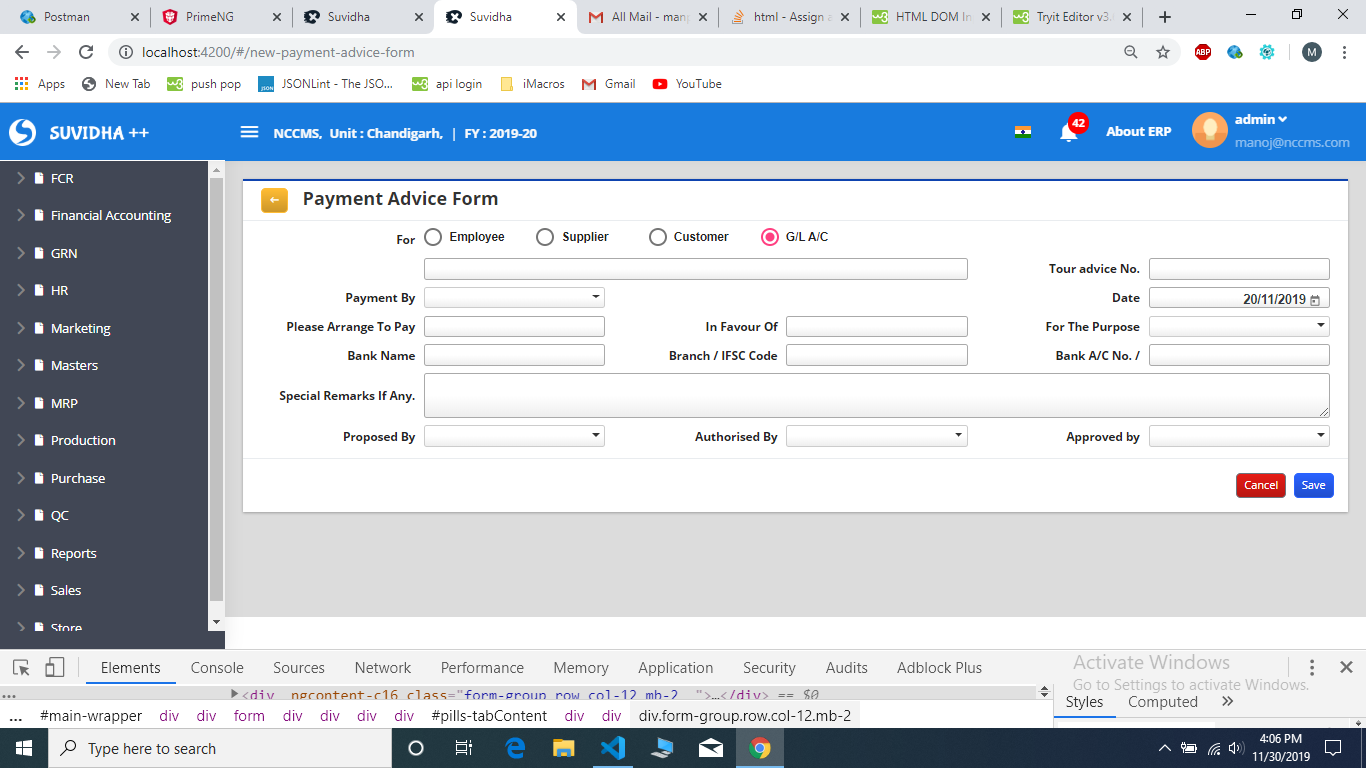Click the blue Save button
1366x768 pixels.
point(1313,485)
